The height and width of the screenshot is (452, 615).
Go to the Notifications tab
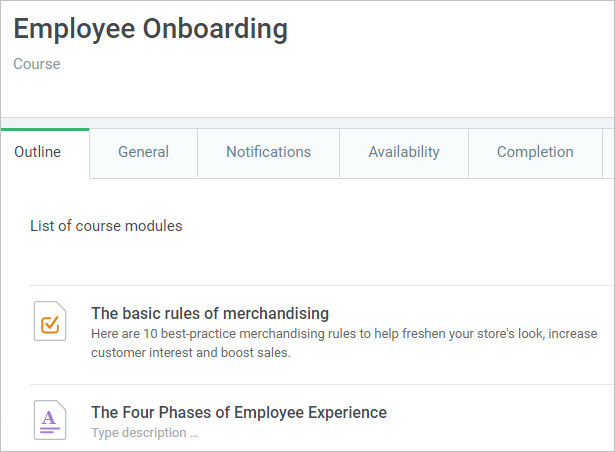(x=268, y=152)
